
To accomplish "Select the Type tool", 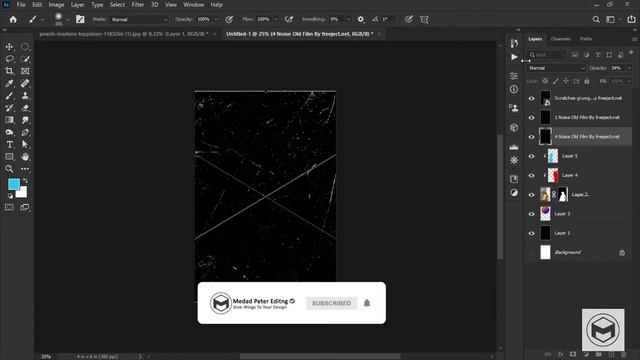I will [9, 144].
